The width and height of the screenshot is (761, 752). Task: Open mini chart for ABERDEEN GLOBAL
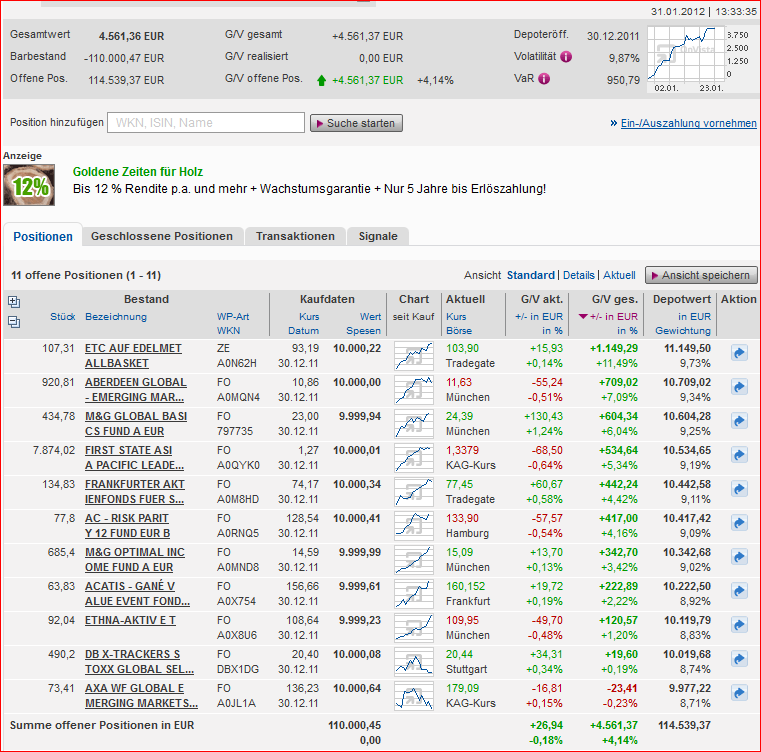[x=414, y=390]
